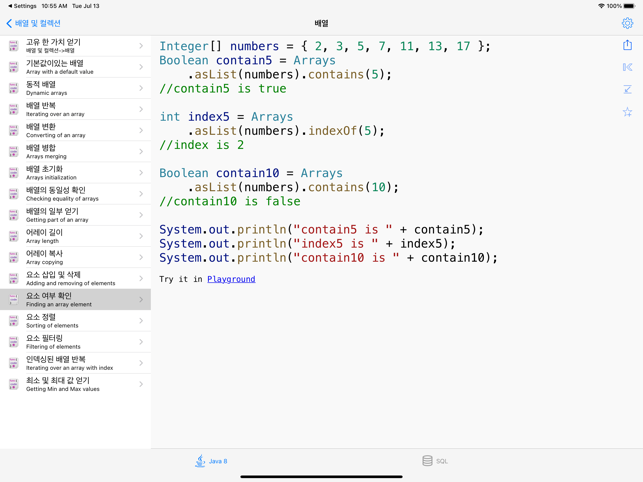Viewport: 643px width, 482px height.
Task: Tap the icon beside 'Array length'
Action: [14, 236]
